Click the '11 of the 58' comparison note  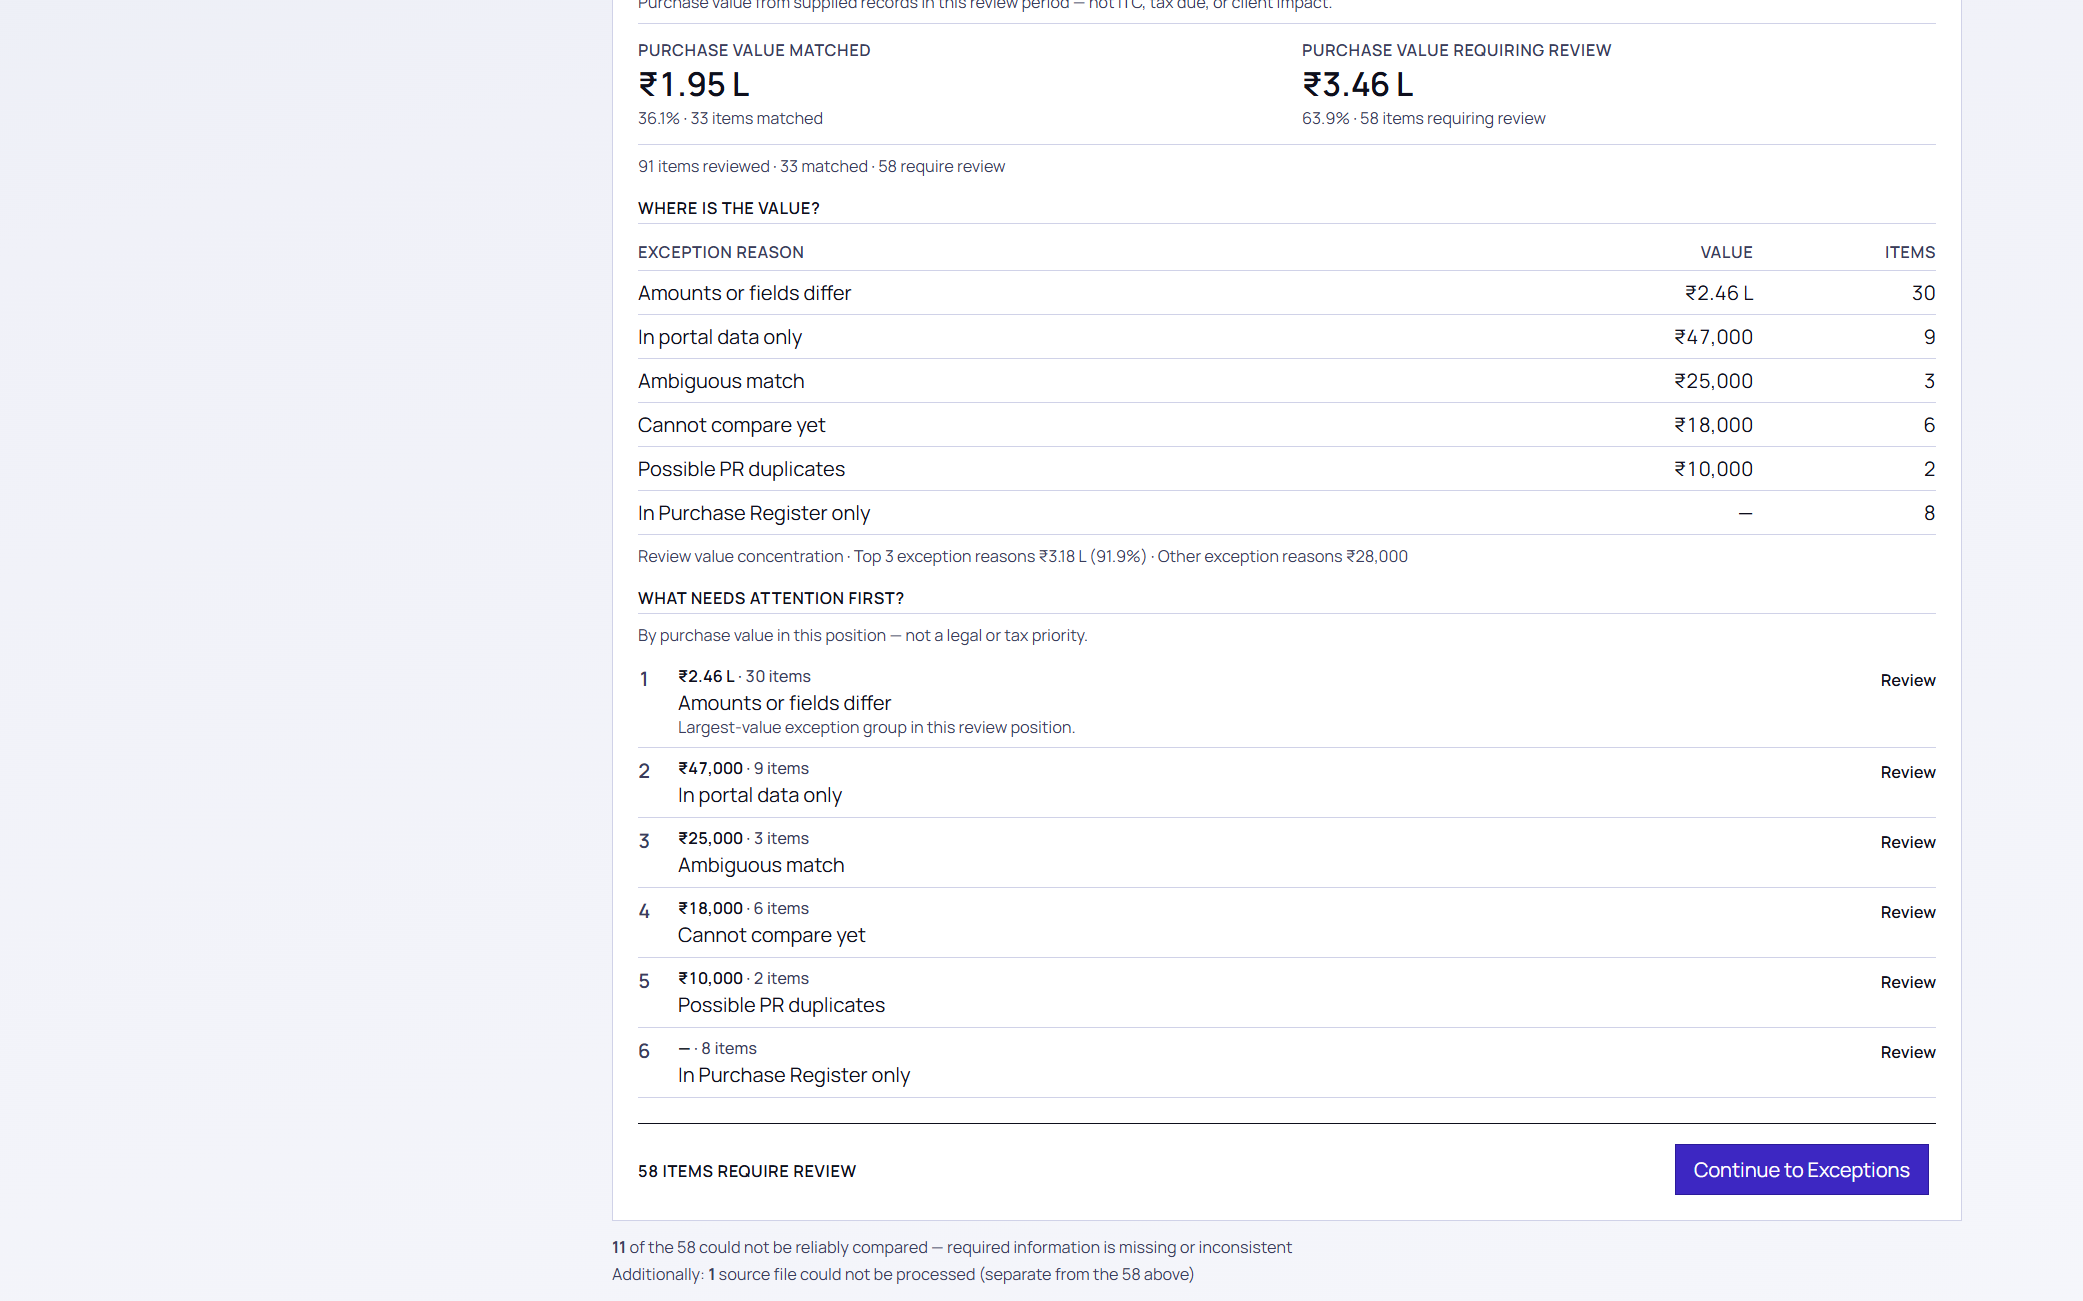952,1247
